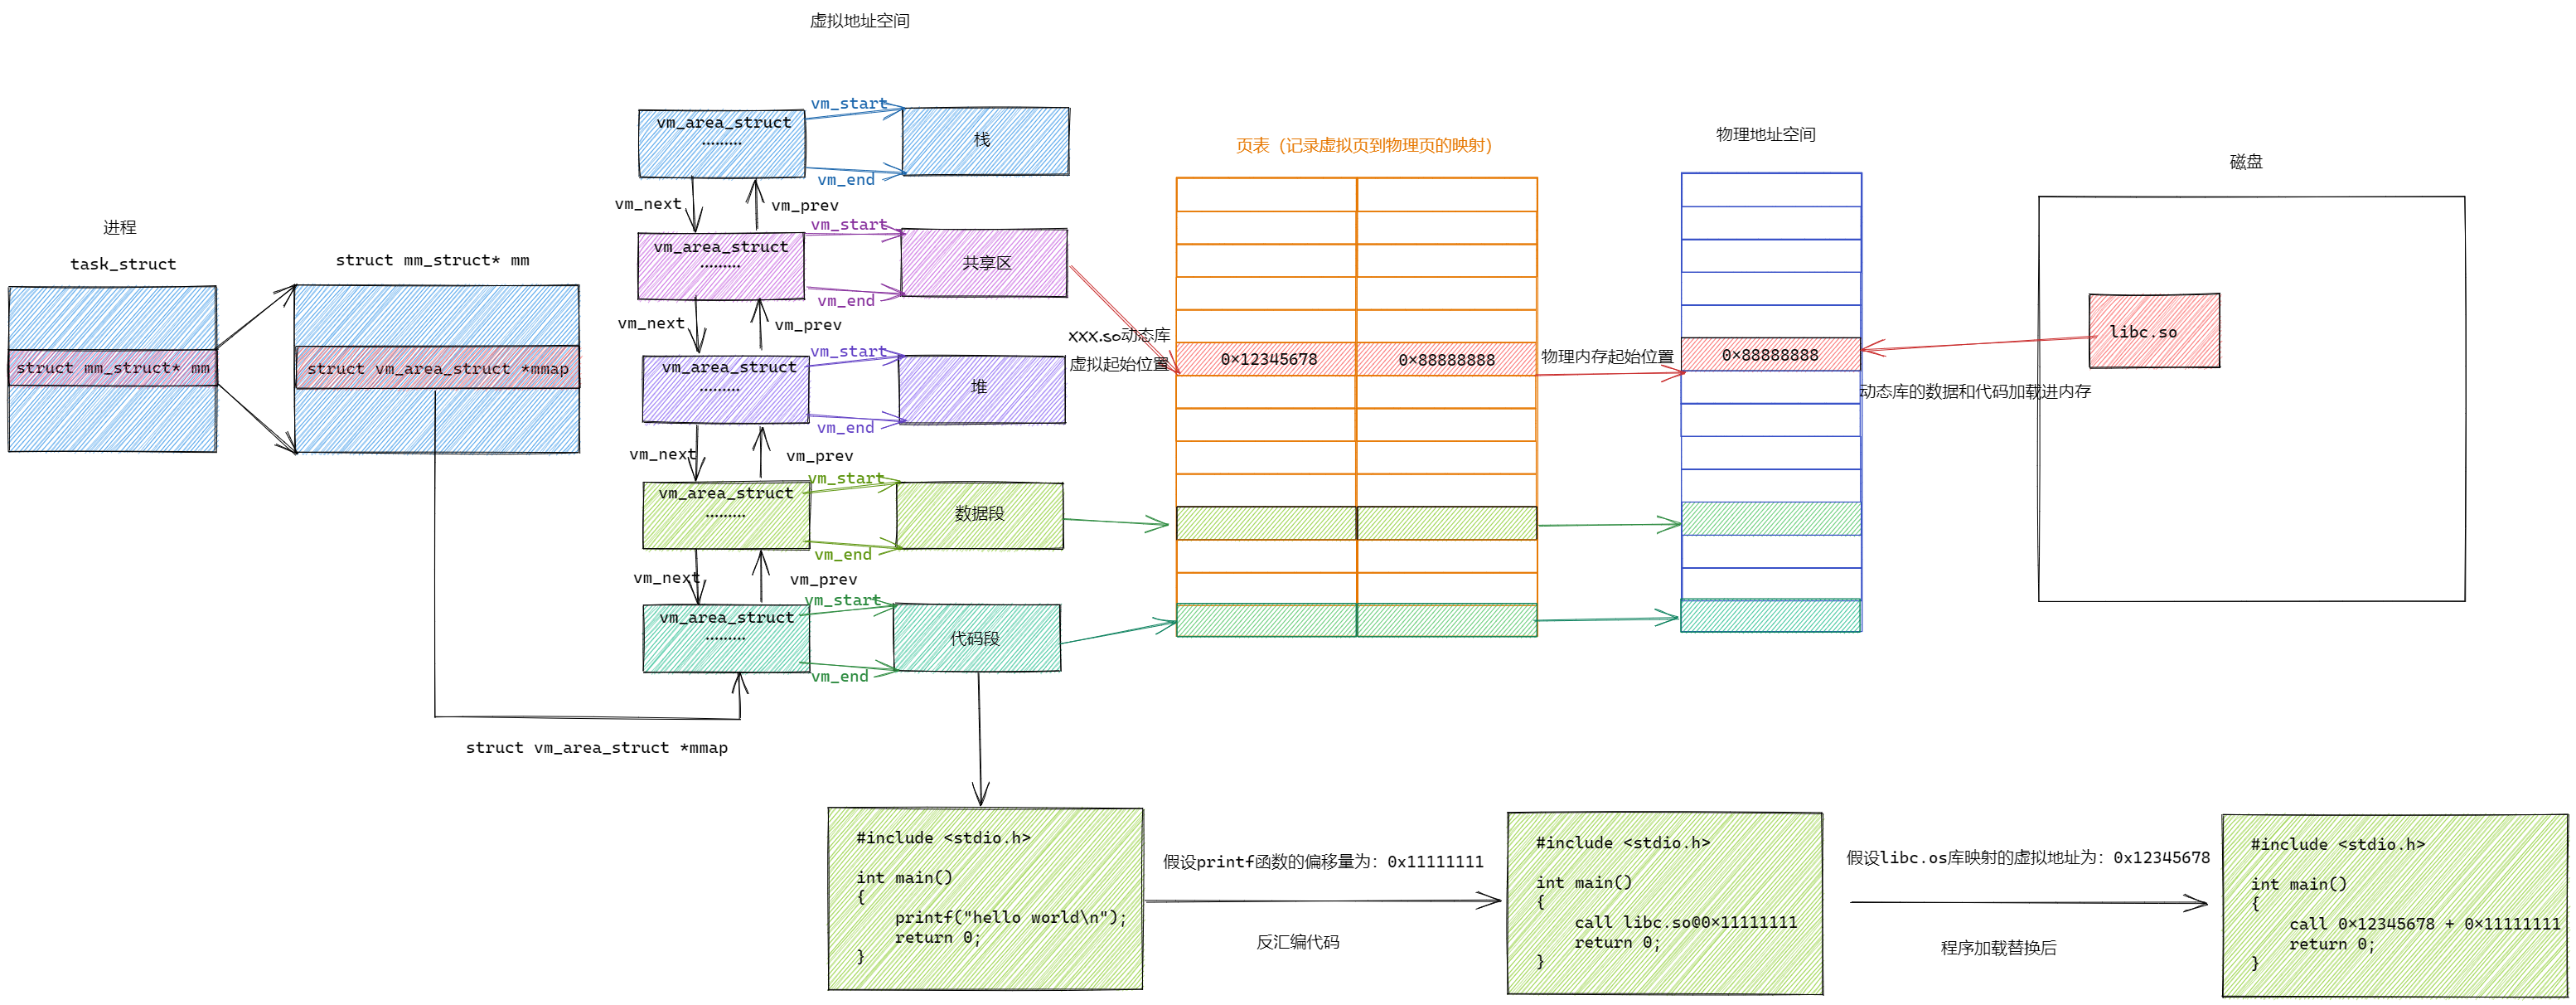Screen dimensions: 2576x1005
Task: Click the pink 共享区 shared region box
Action: [984, 263]
